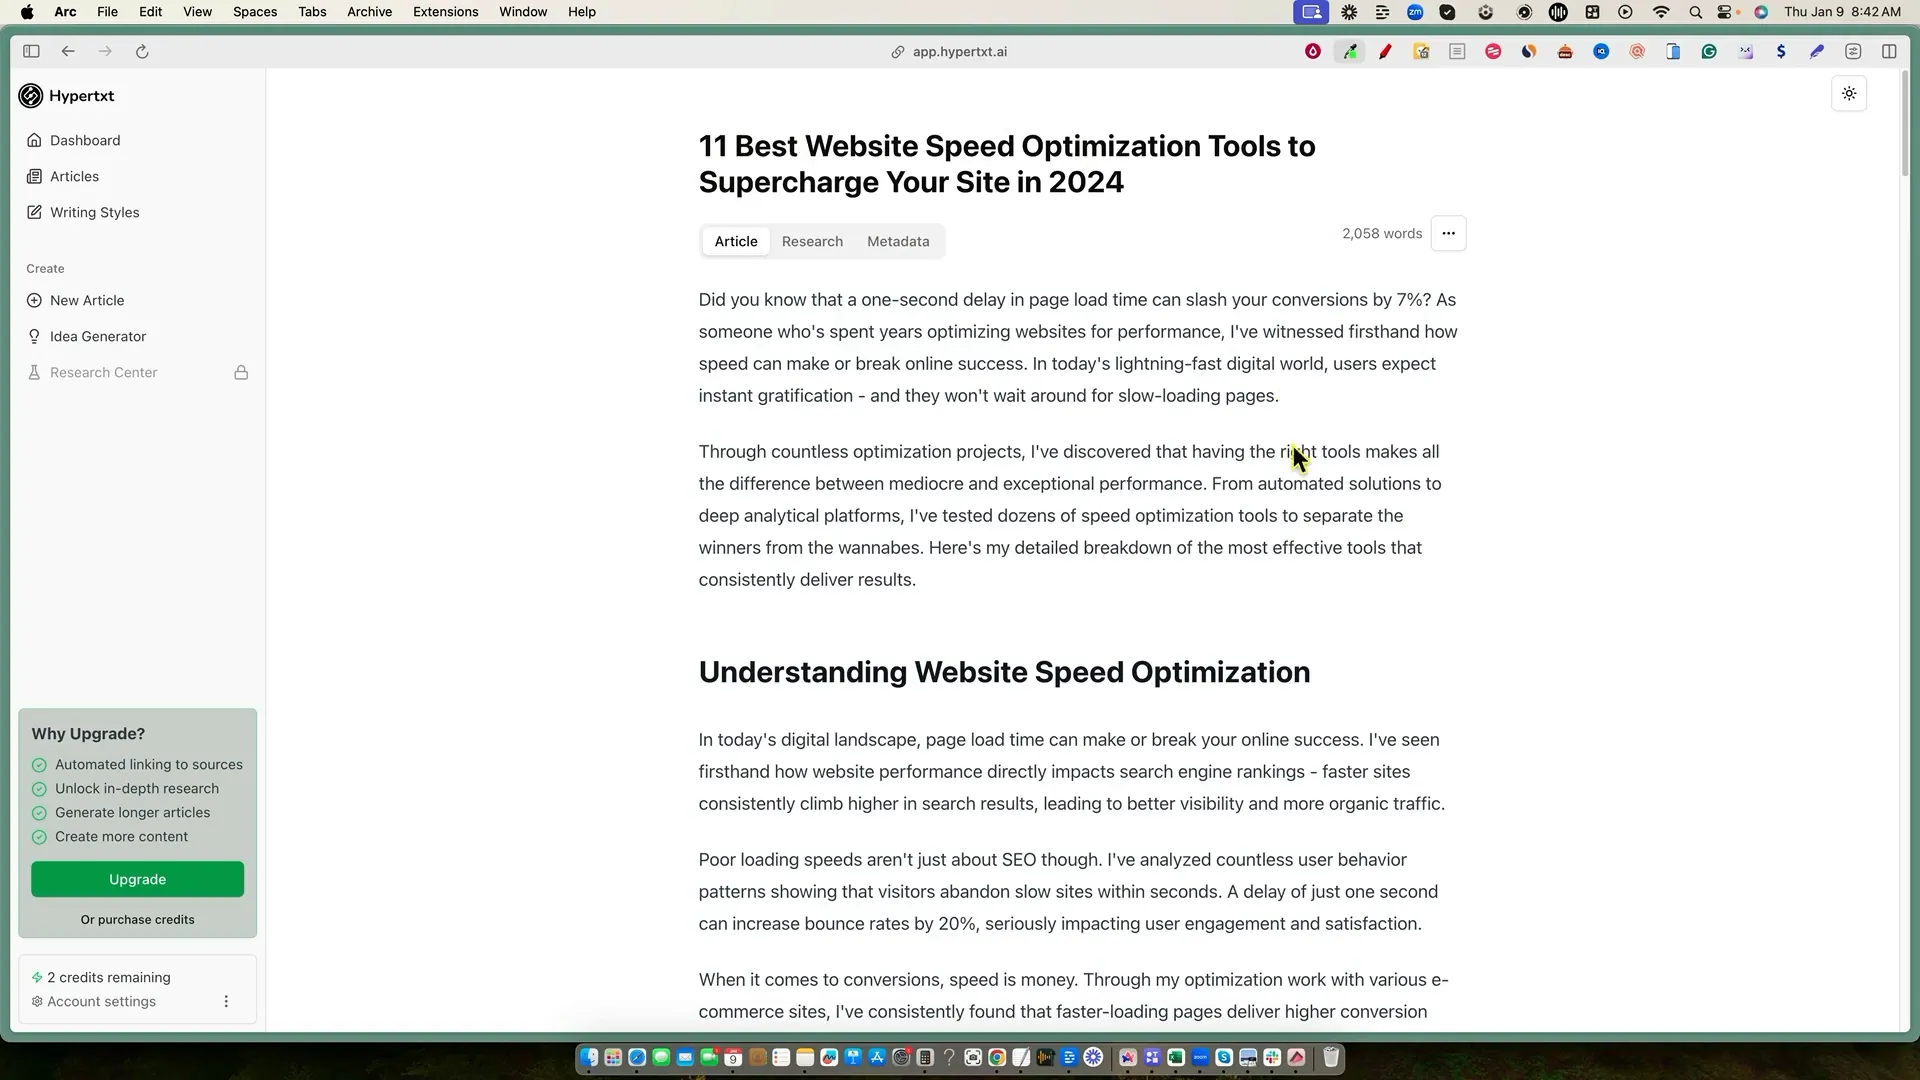Screen dimensions: 1920x1080
Task: Switch to the Metadata tab
Action: 897,242
